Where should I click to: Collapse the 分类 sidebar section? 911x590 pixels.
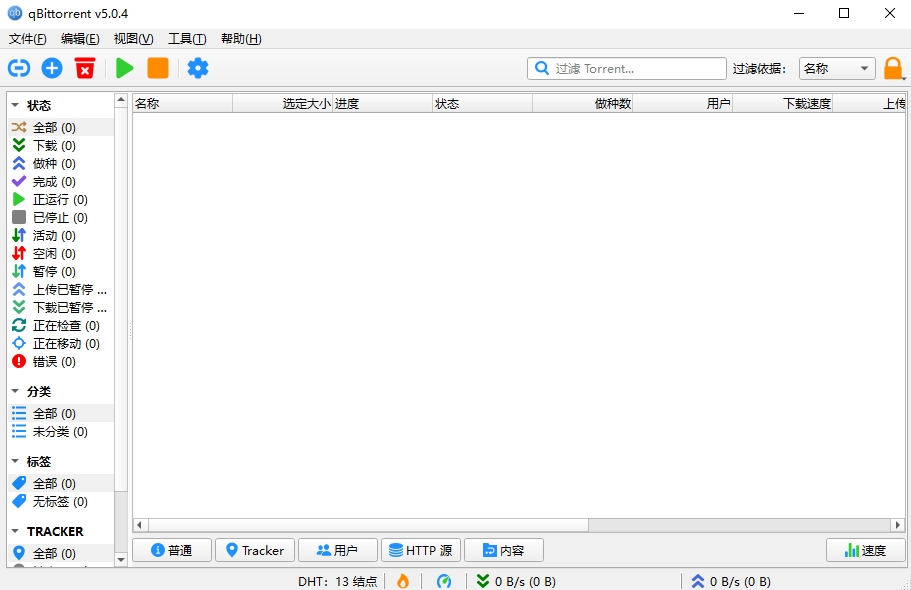pos(16,391)
